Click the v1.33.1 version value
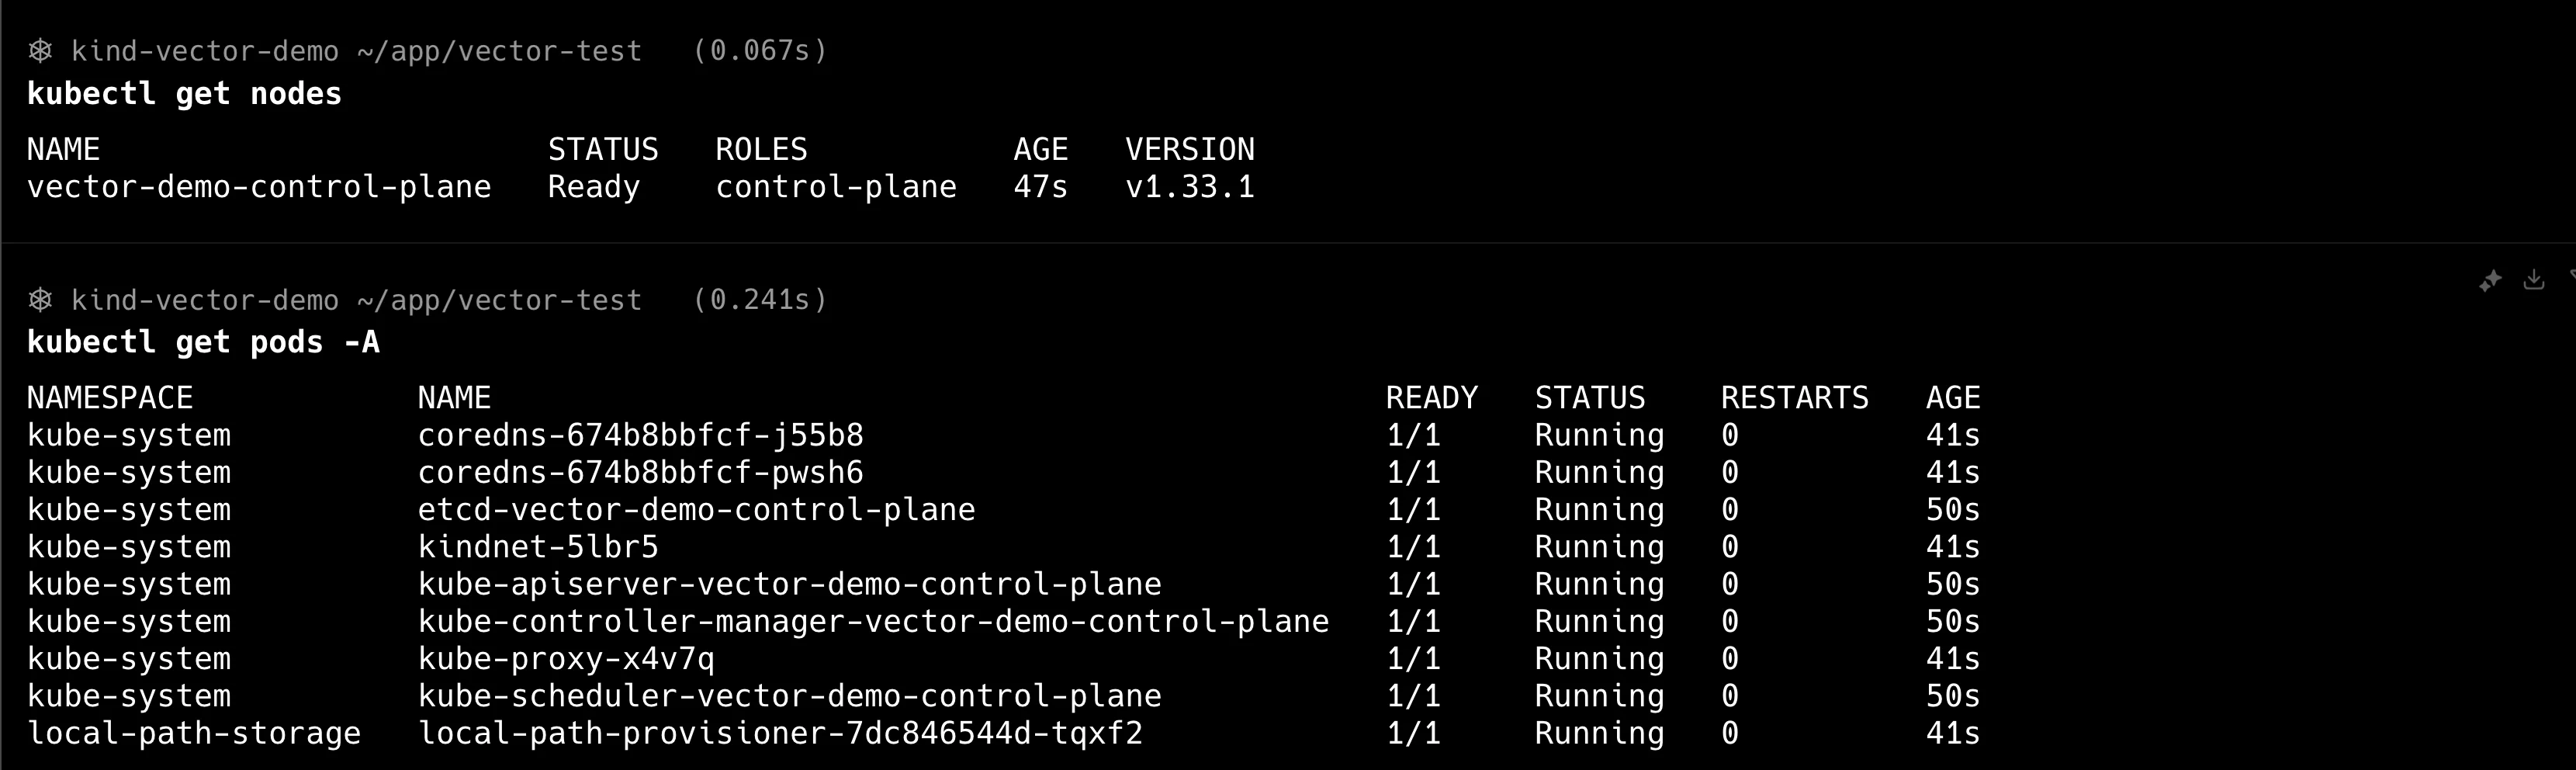The height and width of the screenshot is (770, 2576). 1189,187
